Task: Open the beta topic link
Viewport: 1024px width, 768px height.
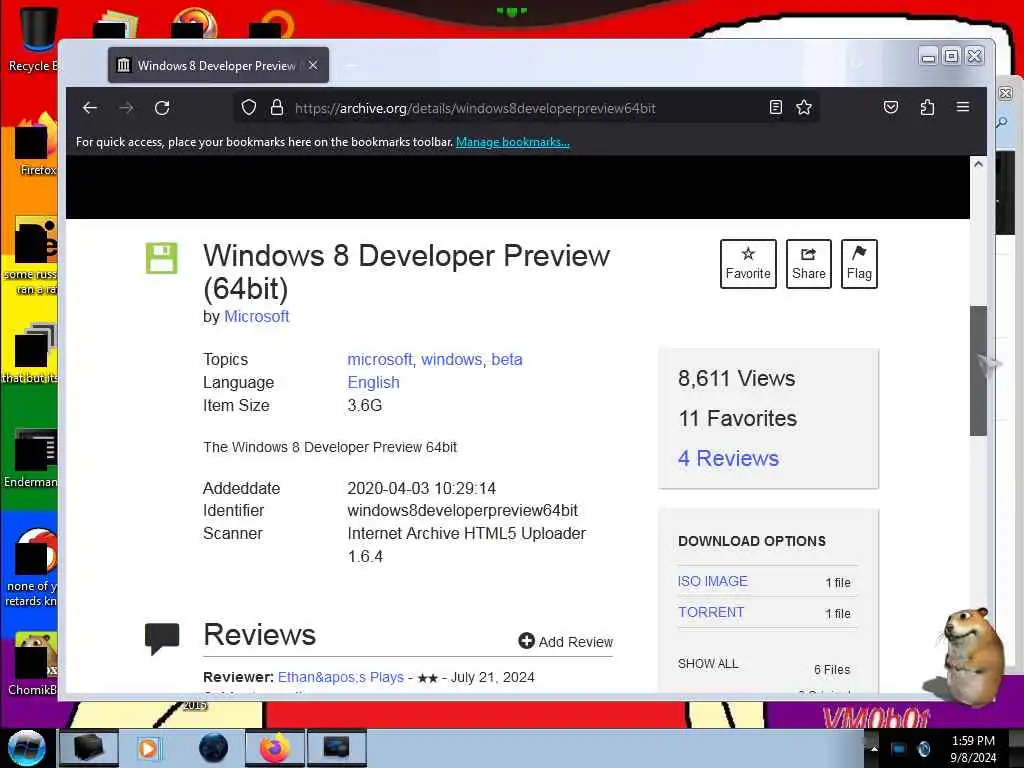Action: point(507,359)
